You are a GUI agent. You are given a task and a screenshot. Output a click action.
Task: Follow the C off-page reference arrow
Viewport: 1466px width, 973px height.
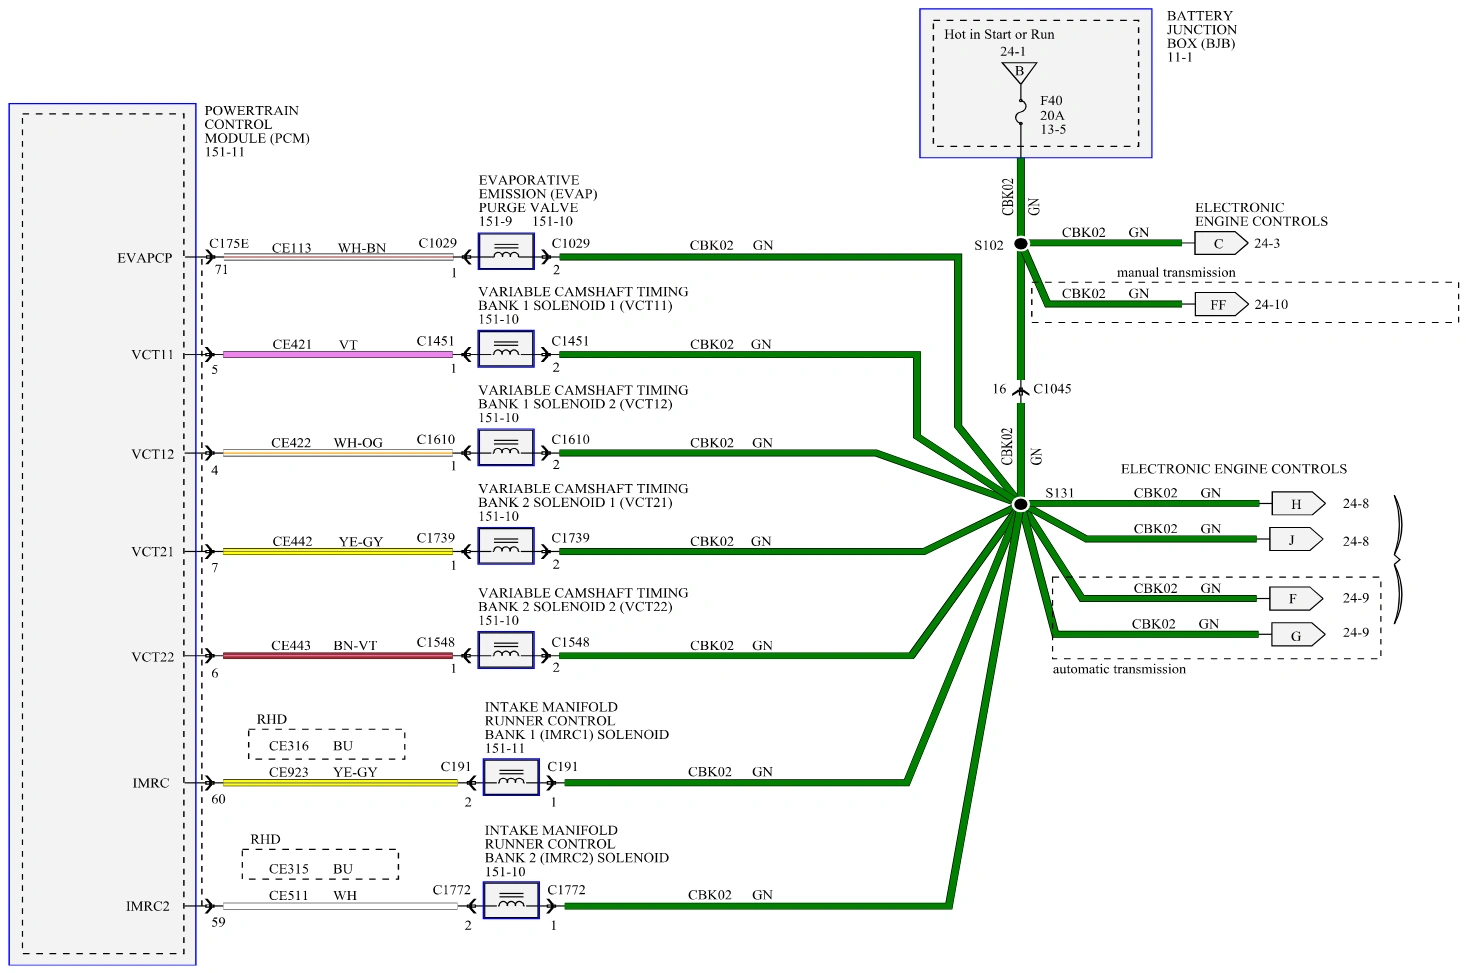point(1221,243)
